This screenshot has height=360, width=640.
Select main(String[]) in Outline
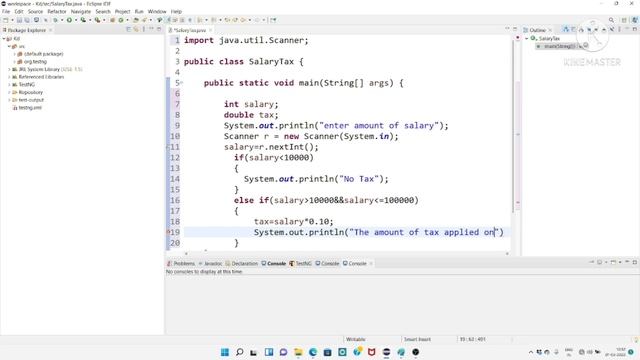(560, 47)
